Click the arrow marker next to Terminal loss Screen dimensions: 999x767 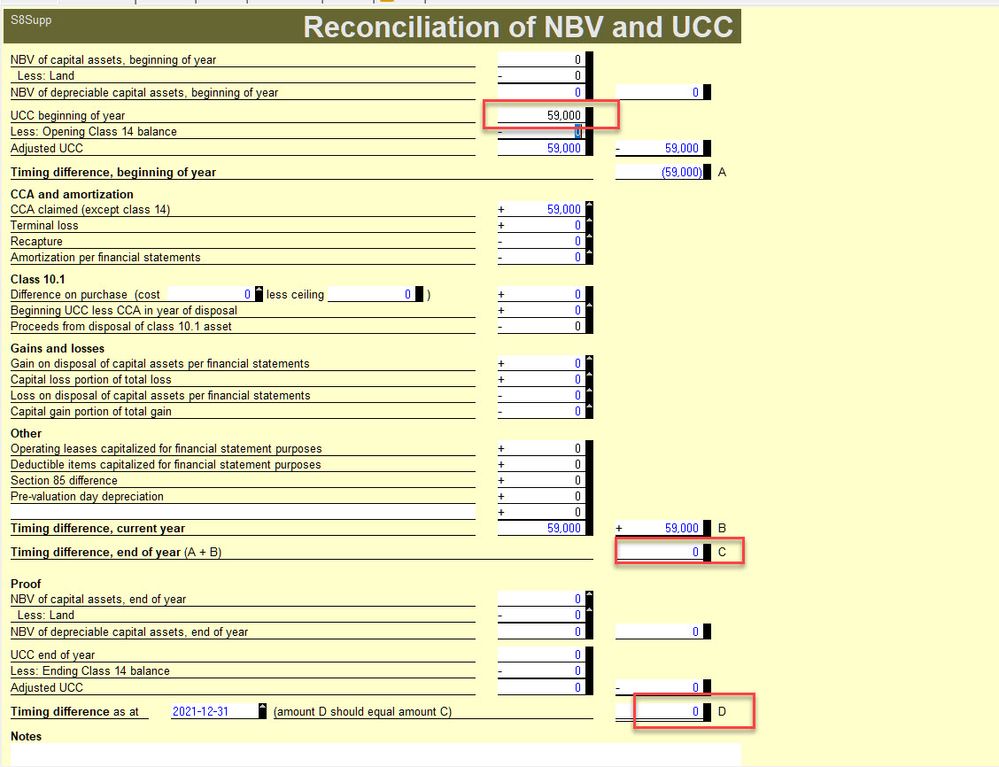pos(589,223)
